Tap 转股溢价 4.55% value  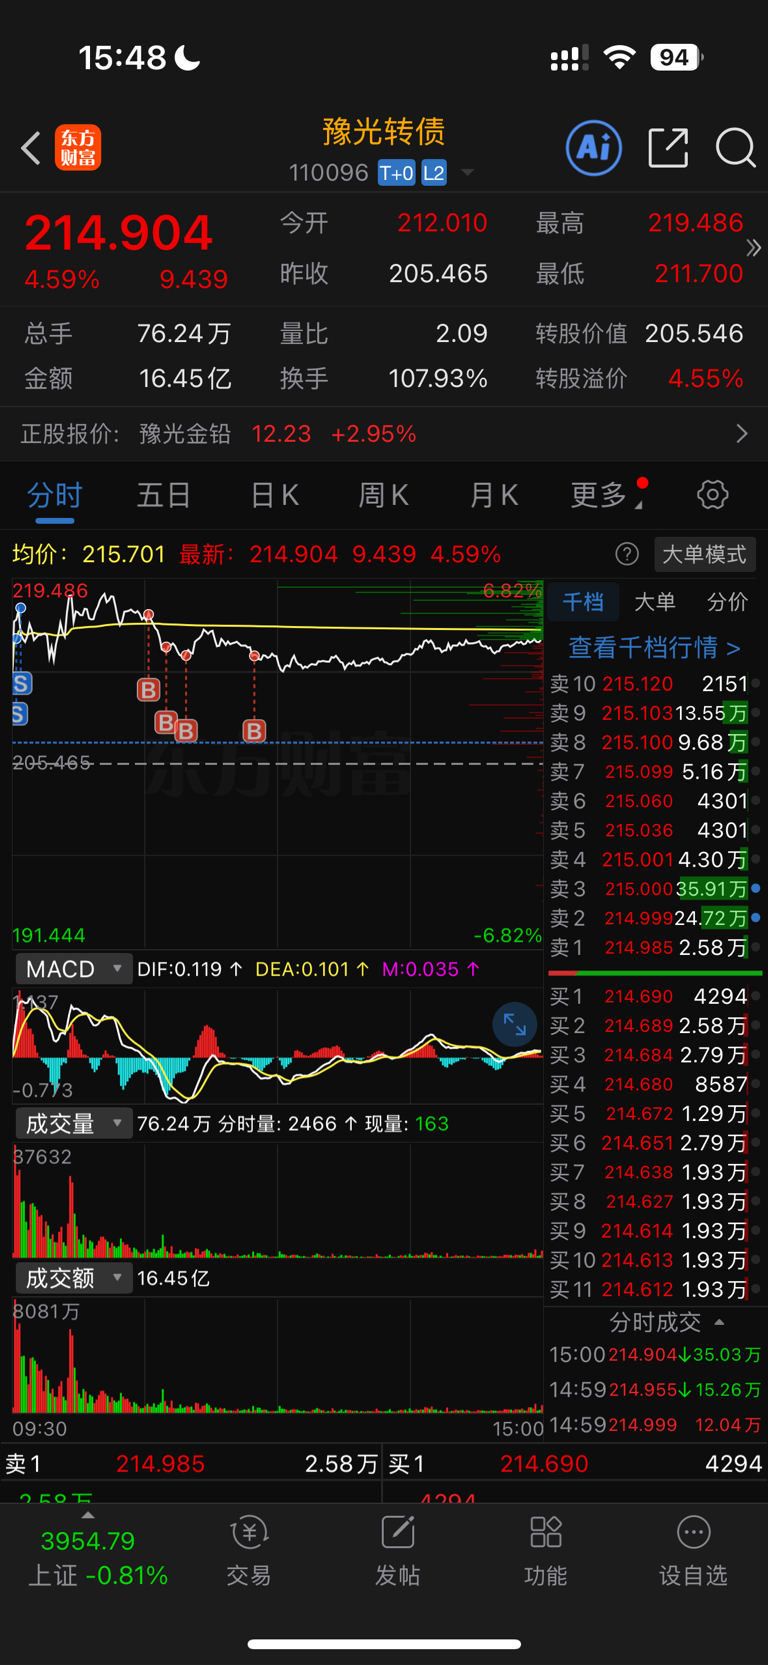706,379
